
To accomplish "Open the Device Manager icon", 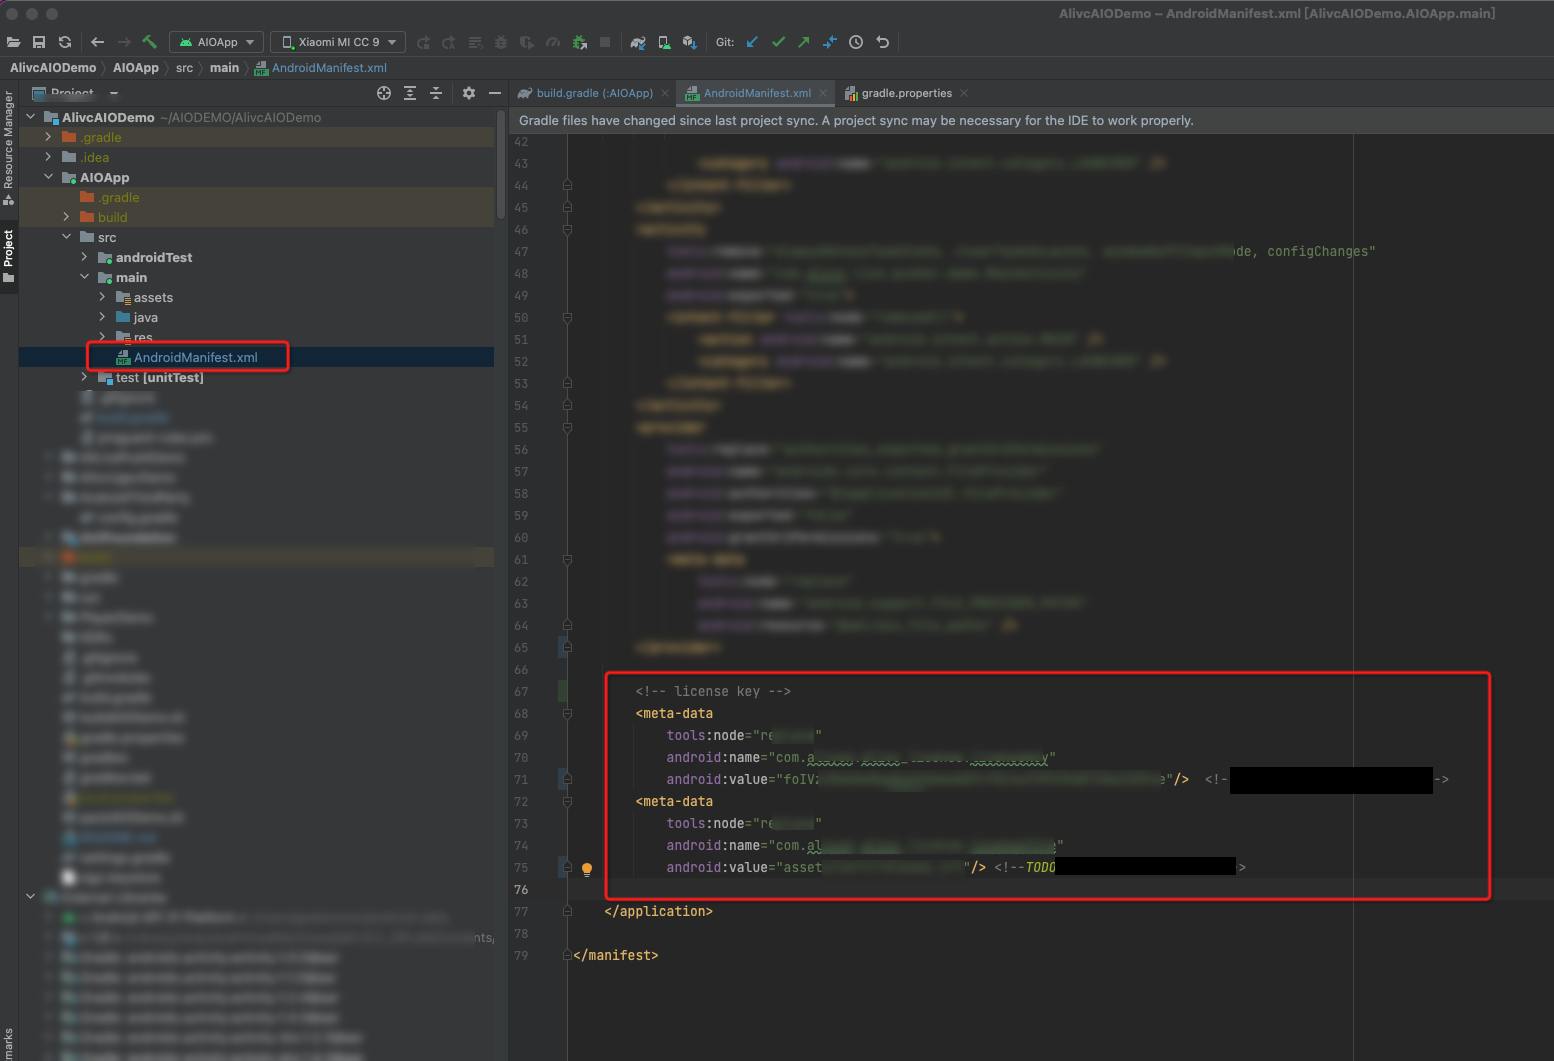I will [664, 42].
